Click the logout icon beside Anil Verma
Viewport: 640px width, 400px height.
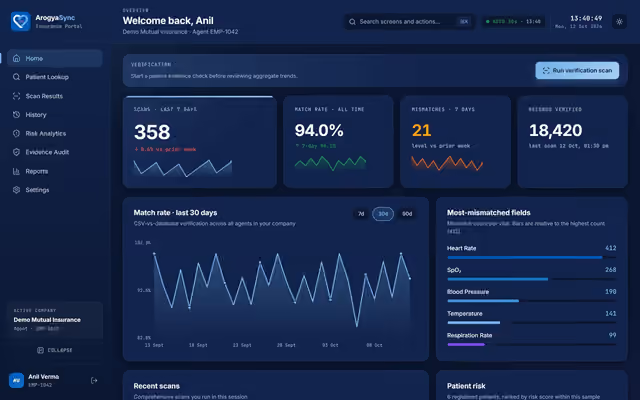pyautogui.click(x=94, y=380)
